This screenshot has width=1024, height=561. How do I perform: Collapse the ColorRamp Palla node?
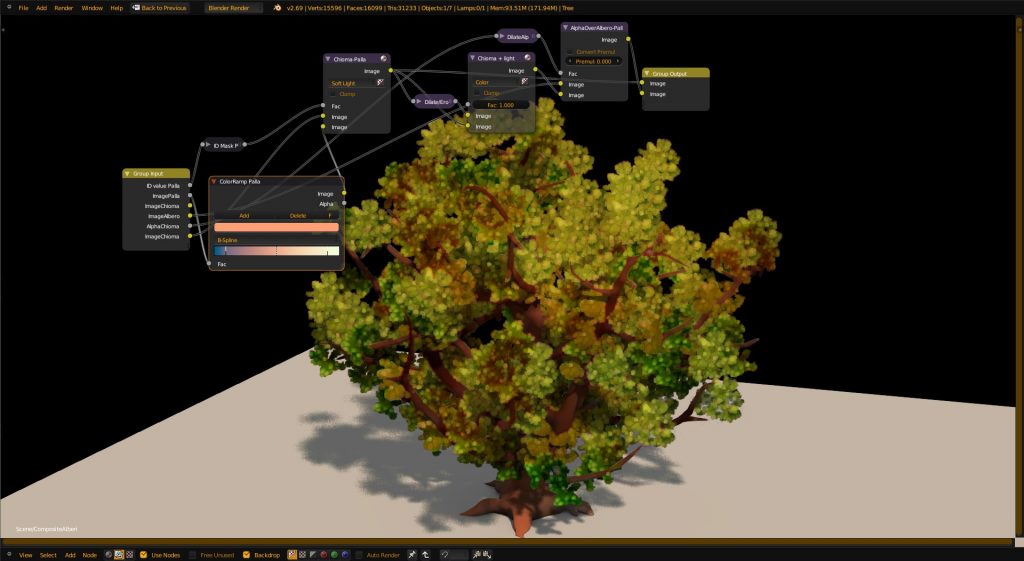(x=214, y=182)
